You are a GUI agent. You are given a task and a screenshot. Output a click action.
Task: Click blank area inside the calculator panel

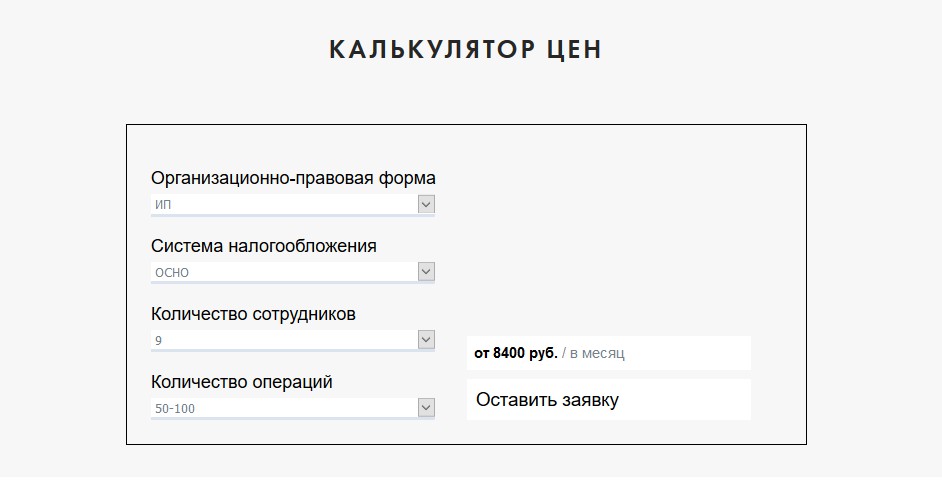point(620,220)
